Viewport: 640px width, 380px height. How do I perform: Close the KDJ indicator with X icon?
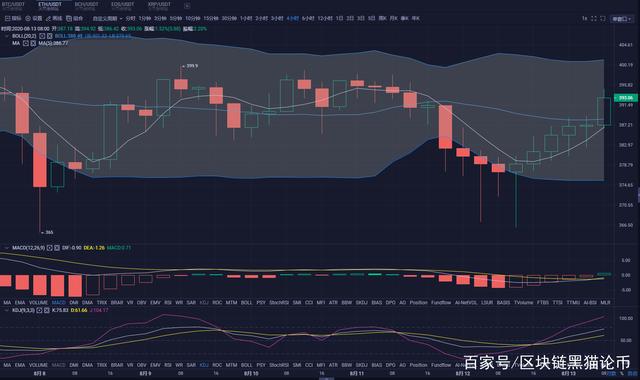(x=47, y=310)
